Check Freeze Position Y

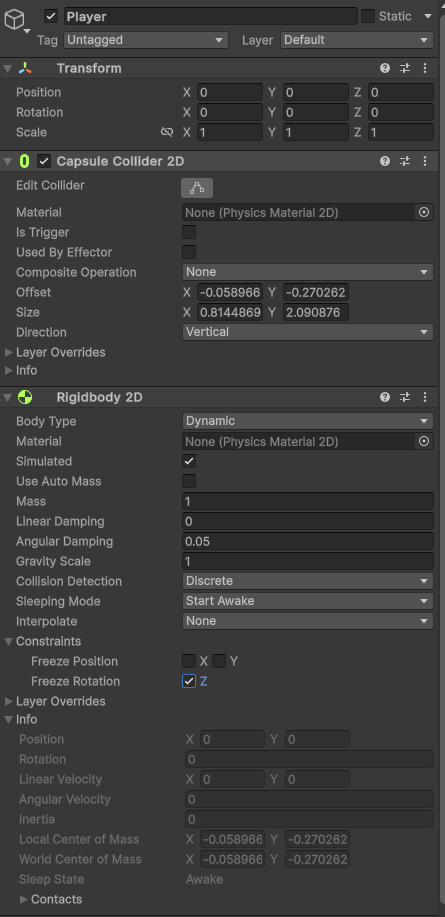pyautogui.click(x=219, y=661)
